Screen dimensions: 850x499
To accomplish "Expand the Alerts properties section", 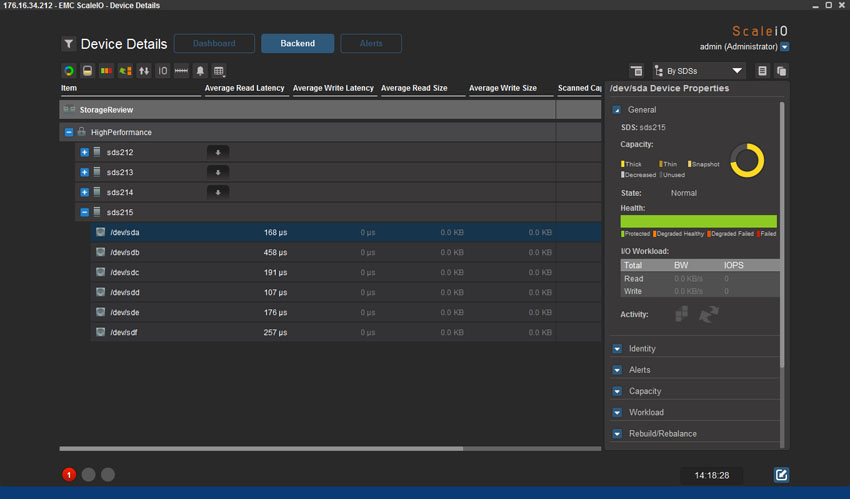I will point(617,370).
